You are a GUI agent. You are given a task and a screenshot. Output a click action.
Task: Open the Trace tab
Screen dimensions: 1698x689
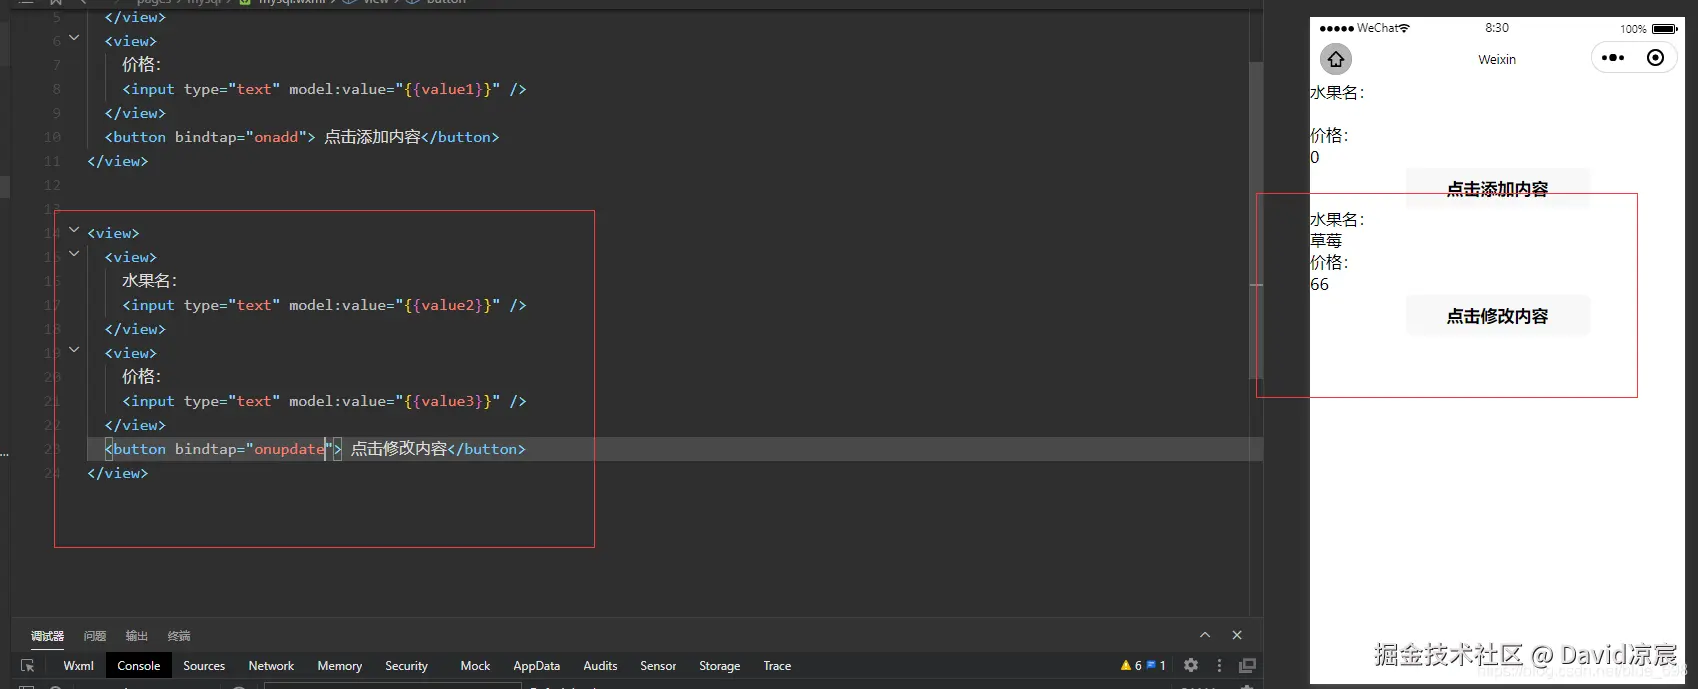[777, 665]
